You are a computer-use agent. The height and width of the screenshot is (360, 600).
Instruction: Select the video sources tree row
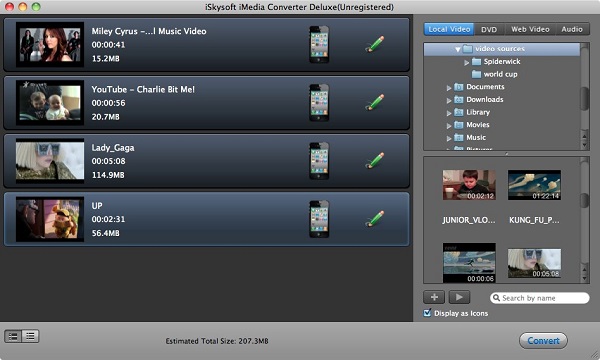[502, 49]
